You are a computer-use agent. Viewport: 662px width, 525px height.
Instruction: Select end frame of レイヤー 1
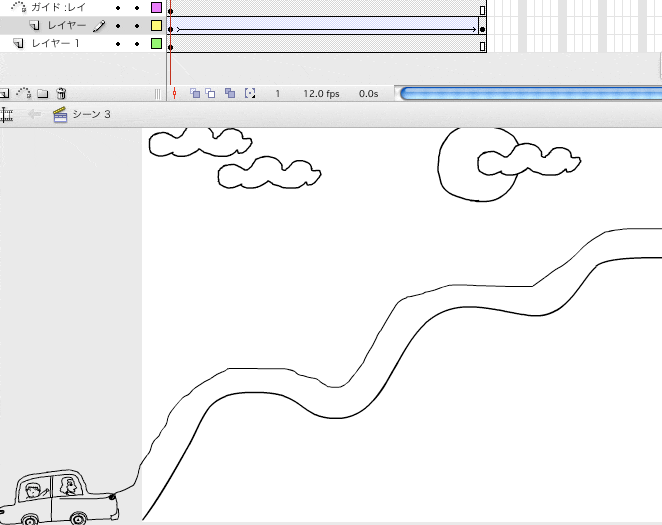(483, 44)
